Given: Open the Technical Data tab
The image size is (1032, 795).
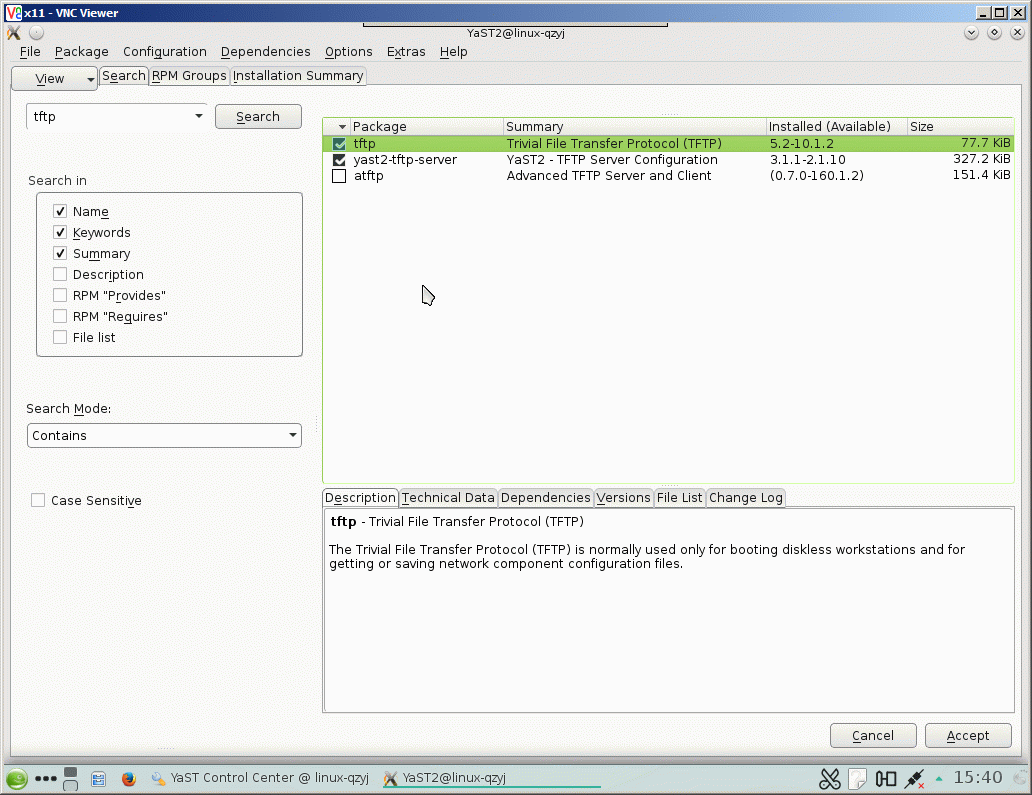Looking at the screenshot, I should click(448, 498).
